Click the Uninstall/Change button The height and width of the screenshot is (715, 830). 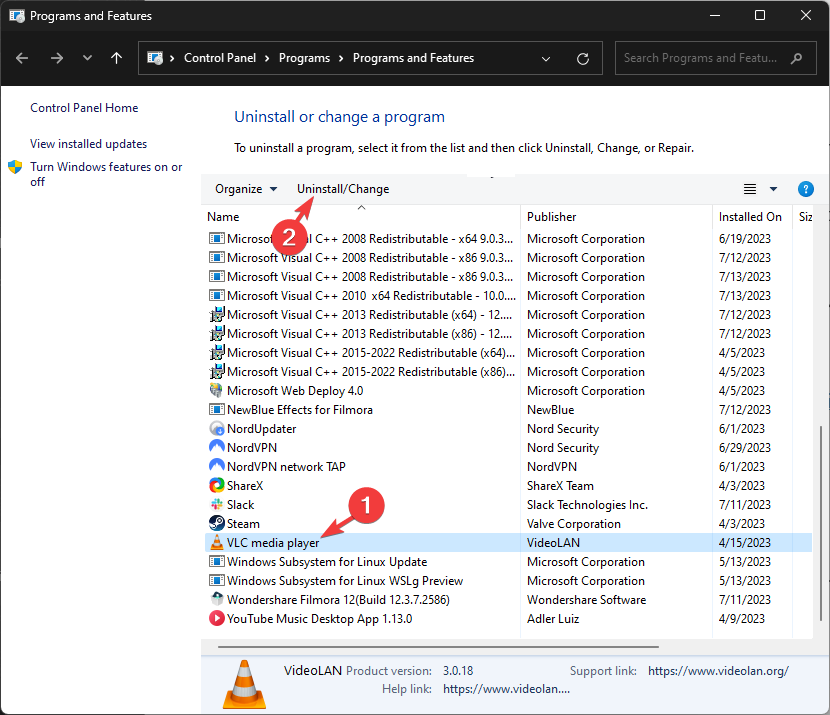[x=343, y=189]
